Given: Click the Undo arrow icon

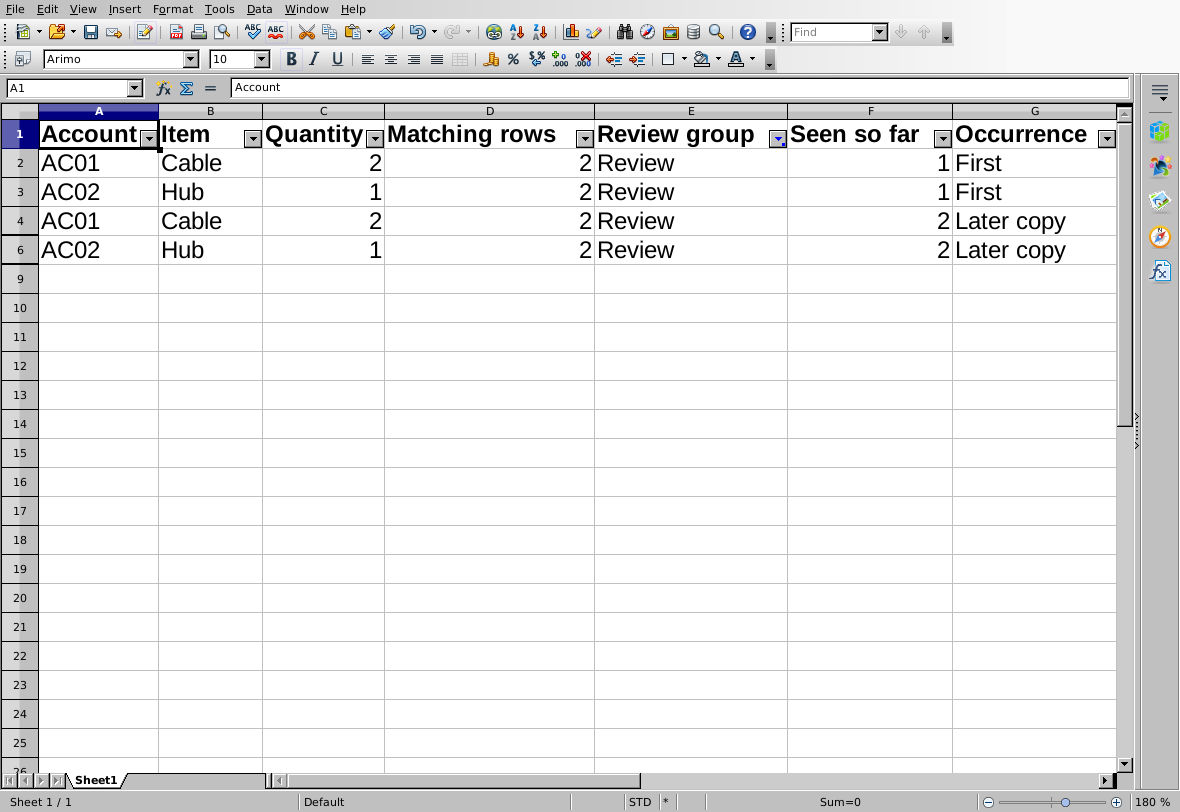Looking at the screenshot, I should [x=418, y=32].
